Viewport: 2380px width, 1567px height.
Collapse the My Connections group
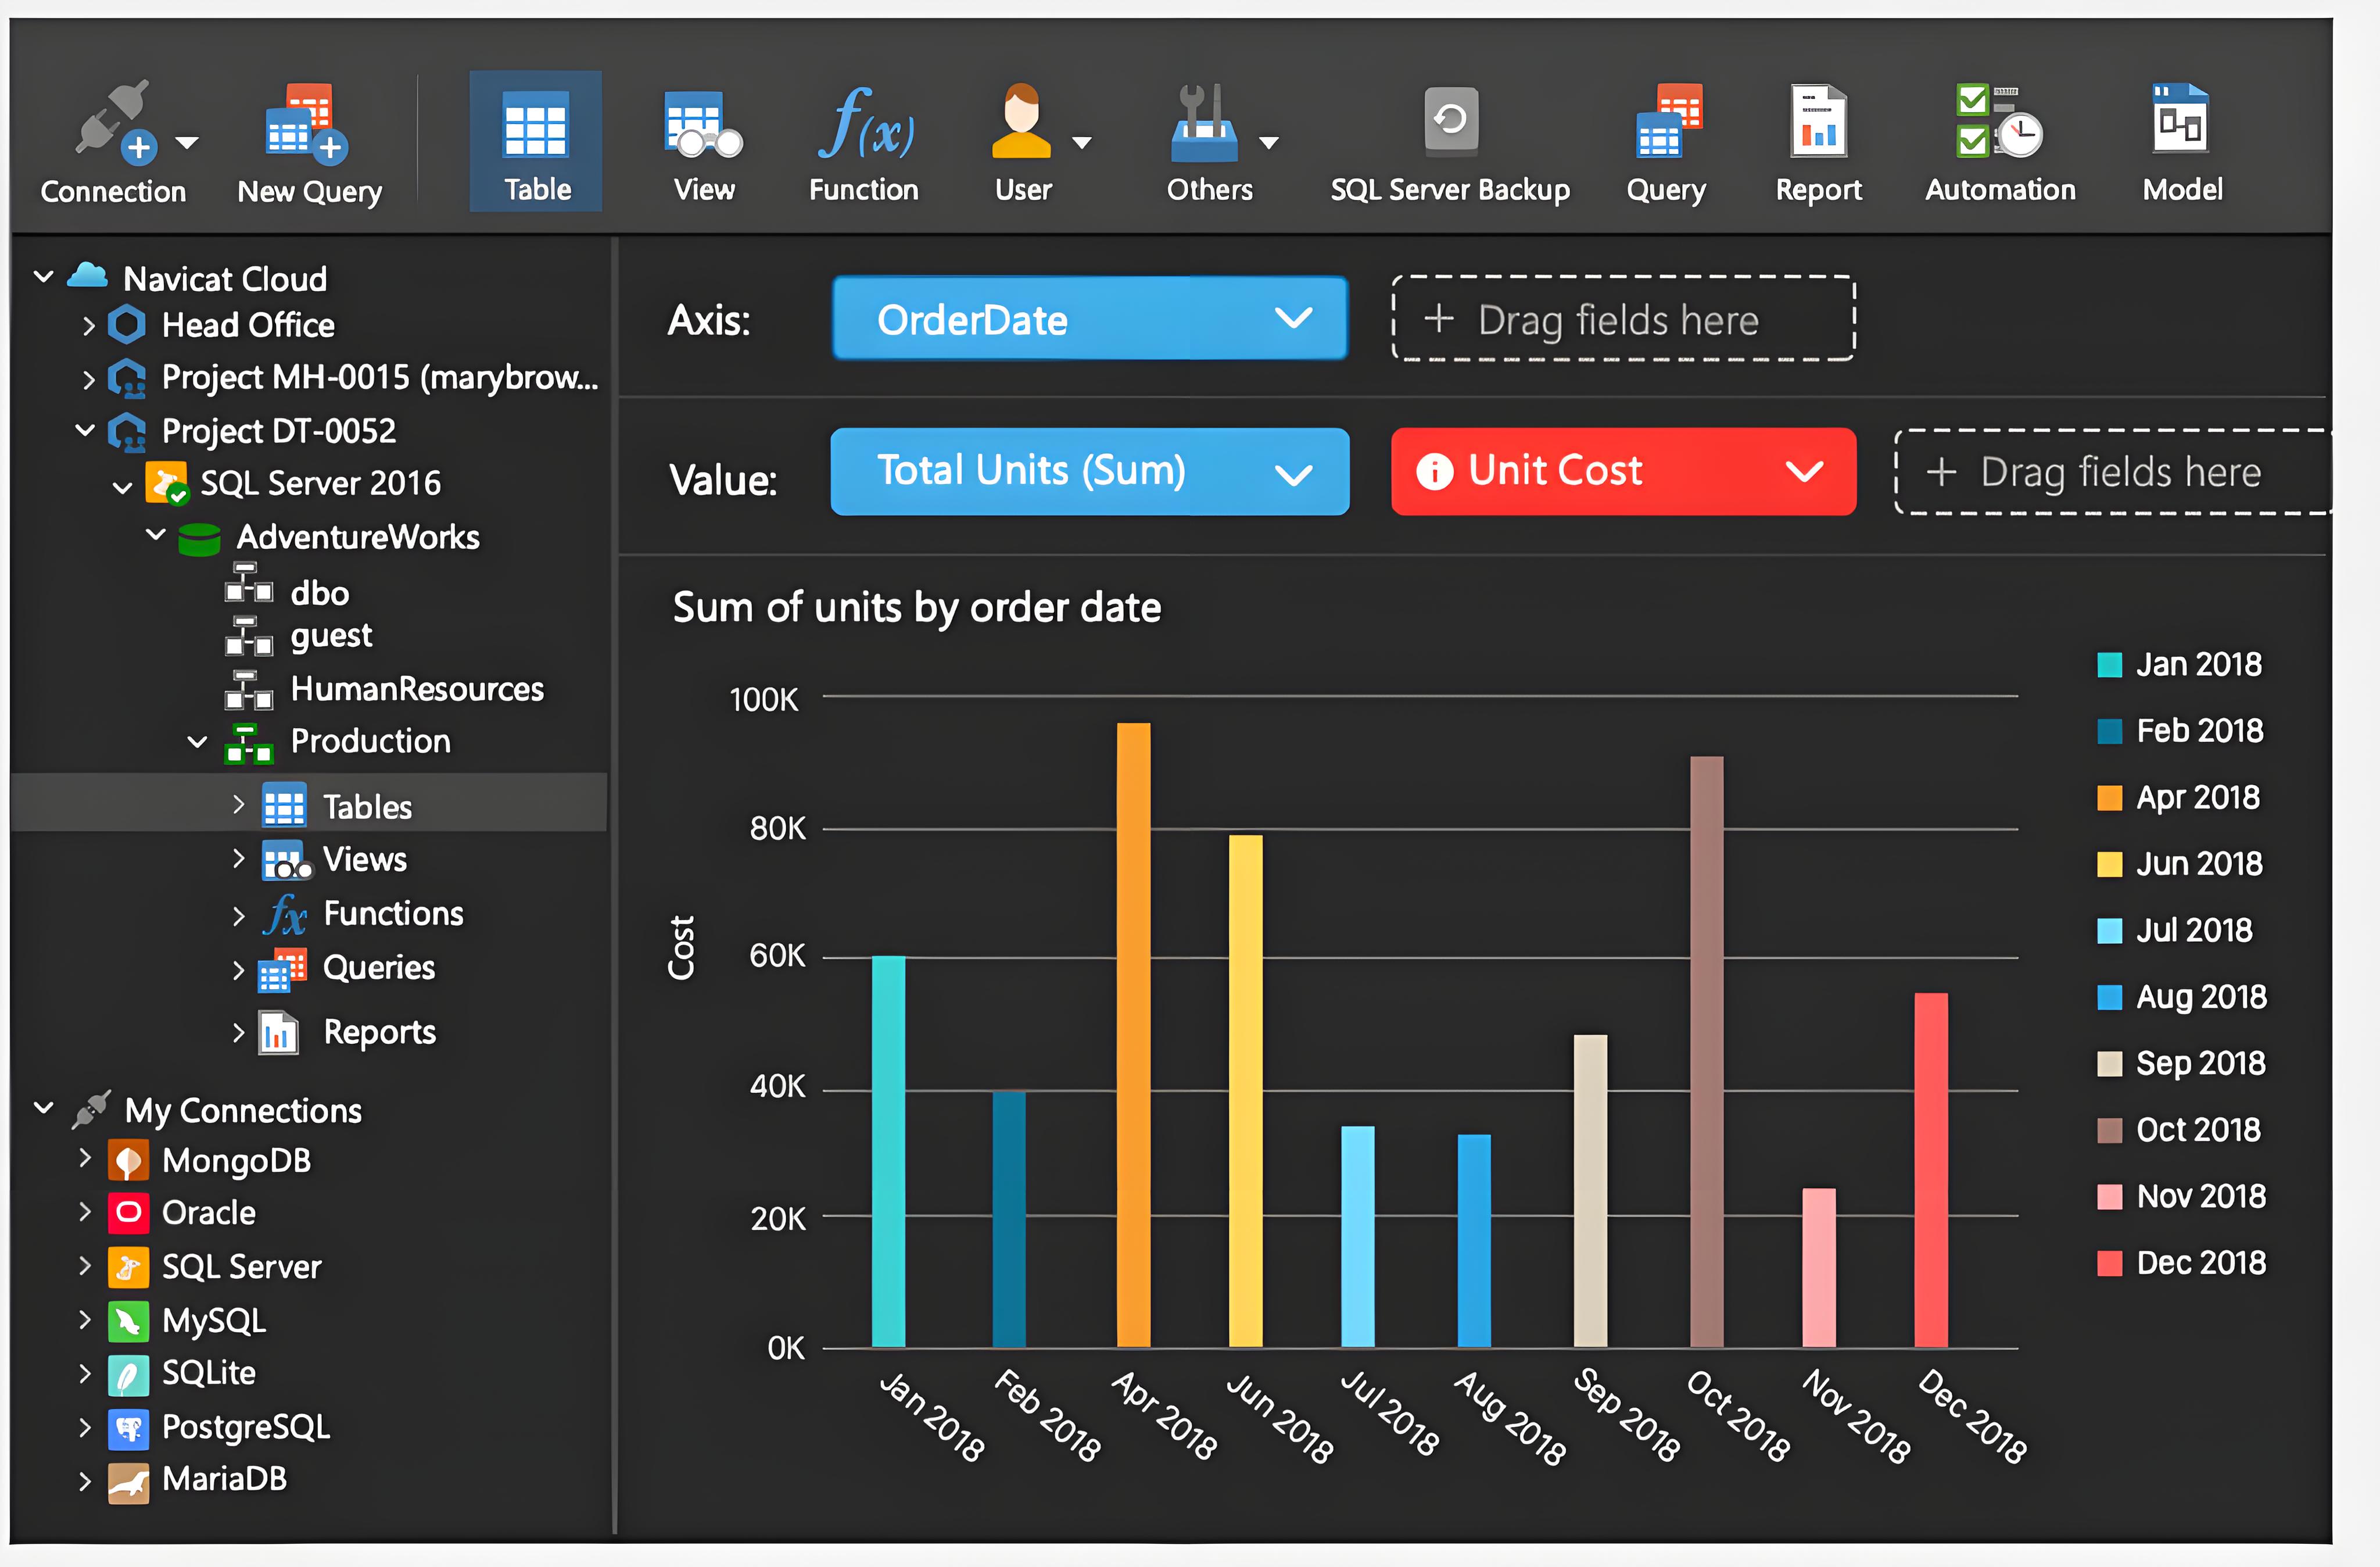pyautogui.click(x=43, y=1107)
